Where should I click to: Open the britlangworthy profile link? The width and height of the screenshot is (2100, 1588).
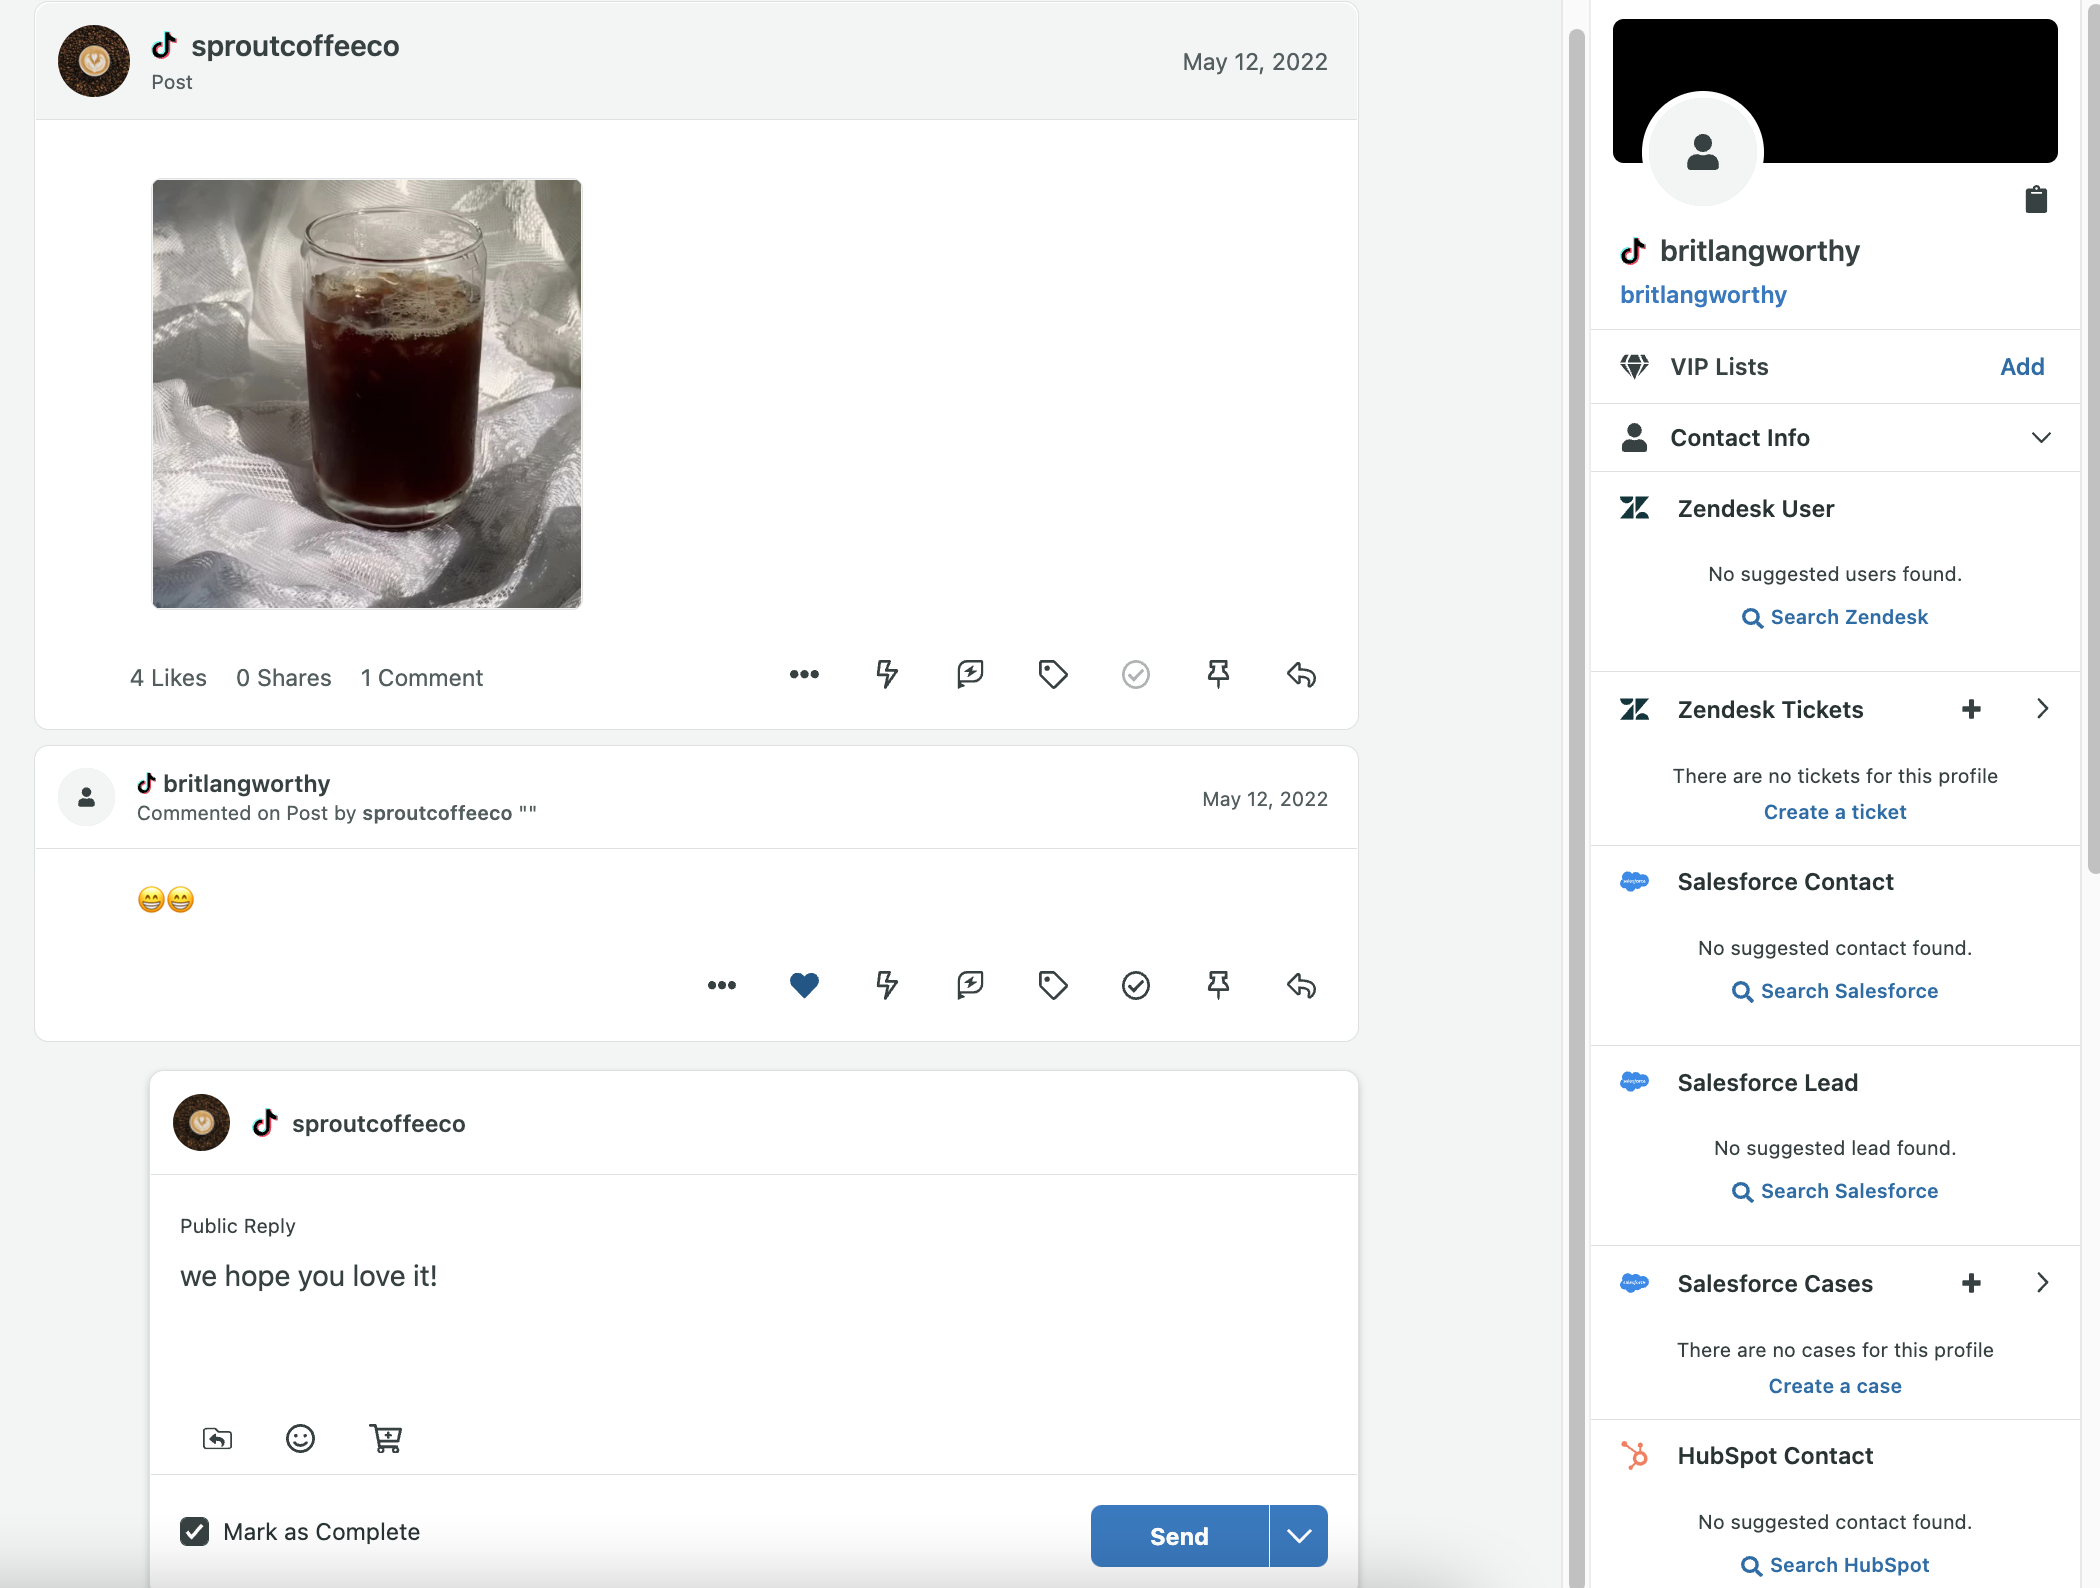pos(1703,295)
